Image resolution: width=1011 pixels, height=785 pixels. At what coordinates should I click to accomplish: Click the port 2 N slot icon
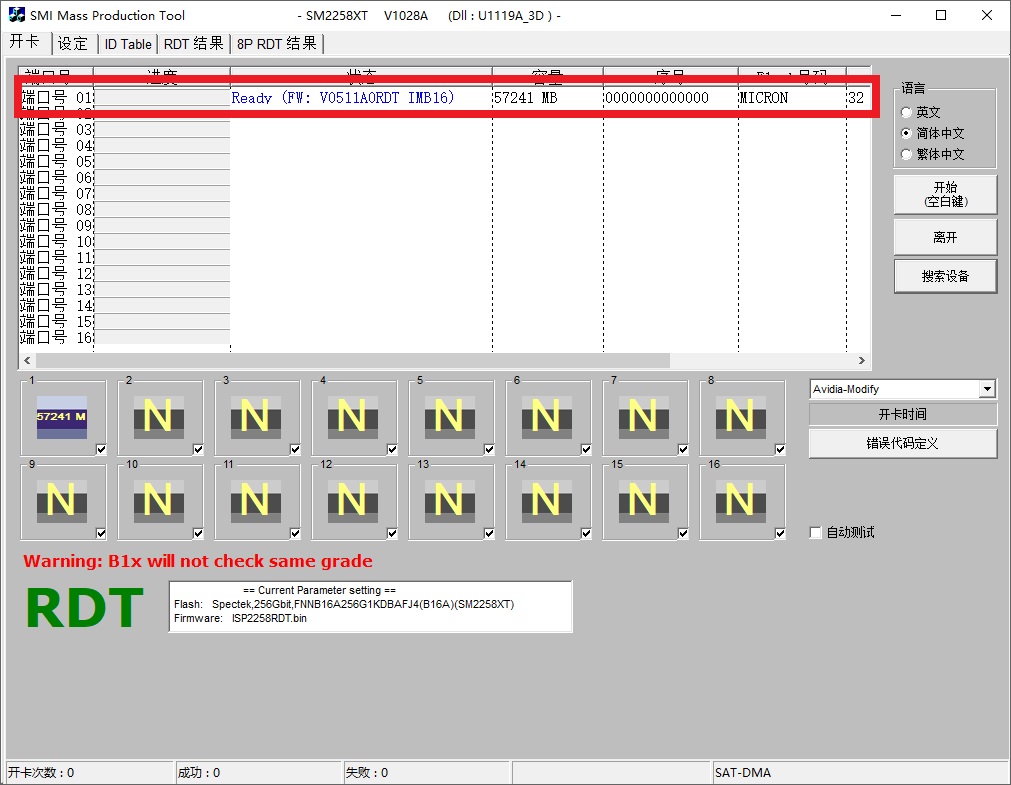(x=158, y=415)
